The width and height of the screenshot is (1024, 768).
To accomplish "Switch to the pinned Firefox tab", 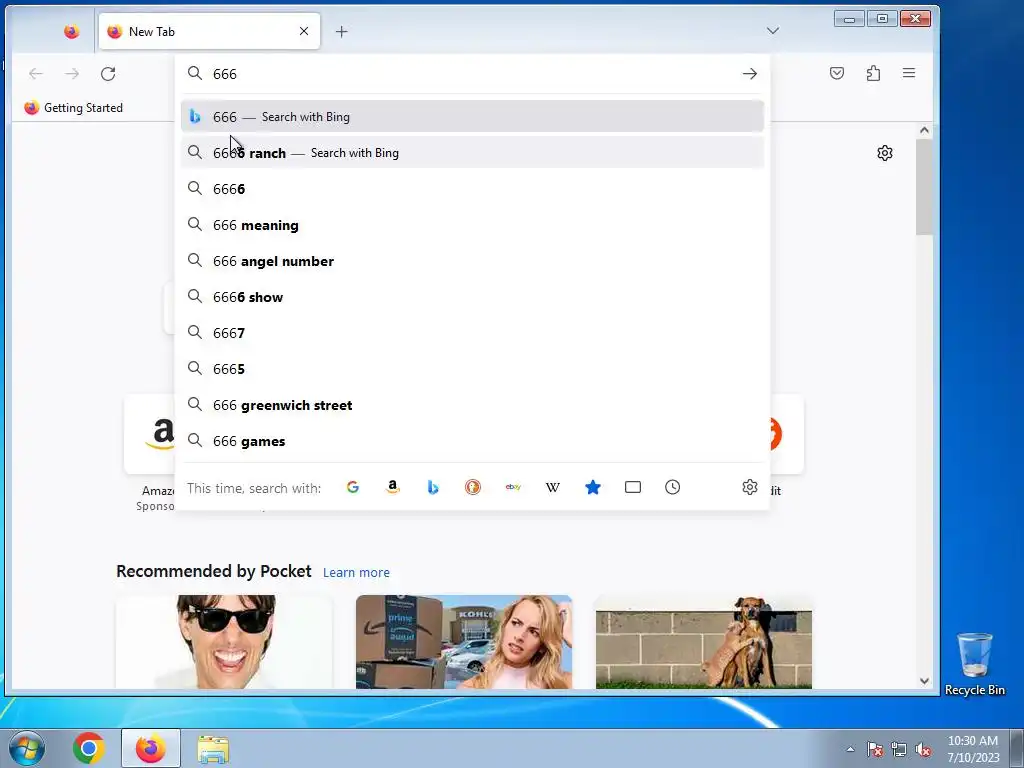I will 71,31.
